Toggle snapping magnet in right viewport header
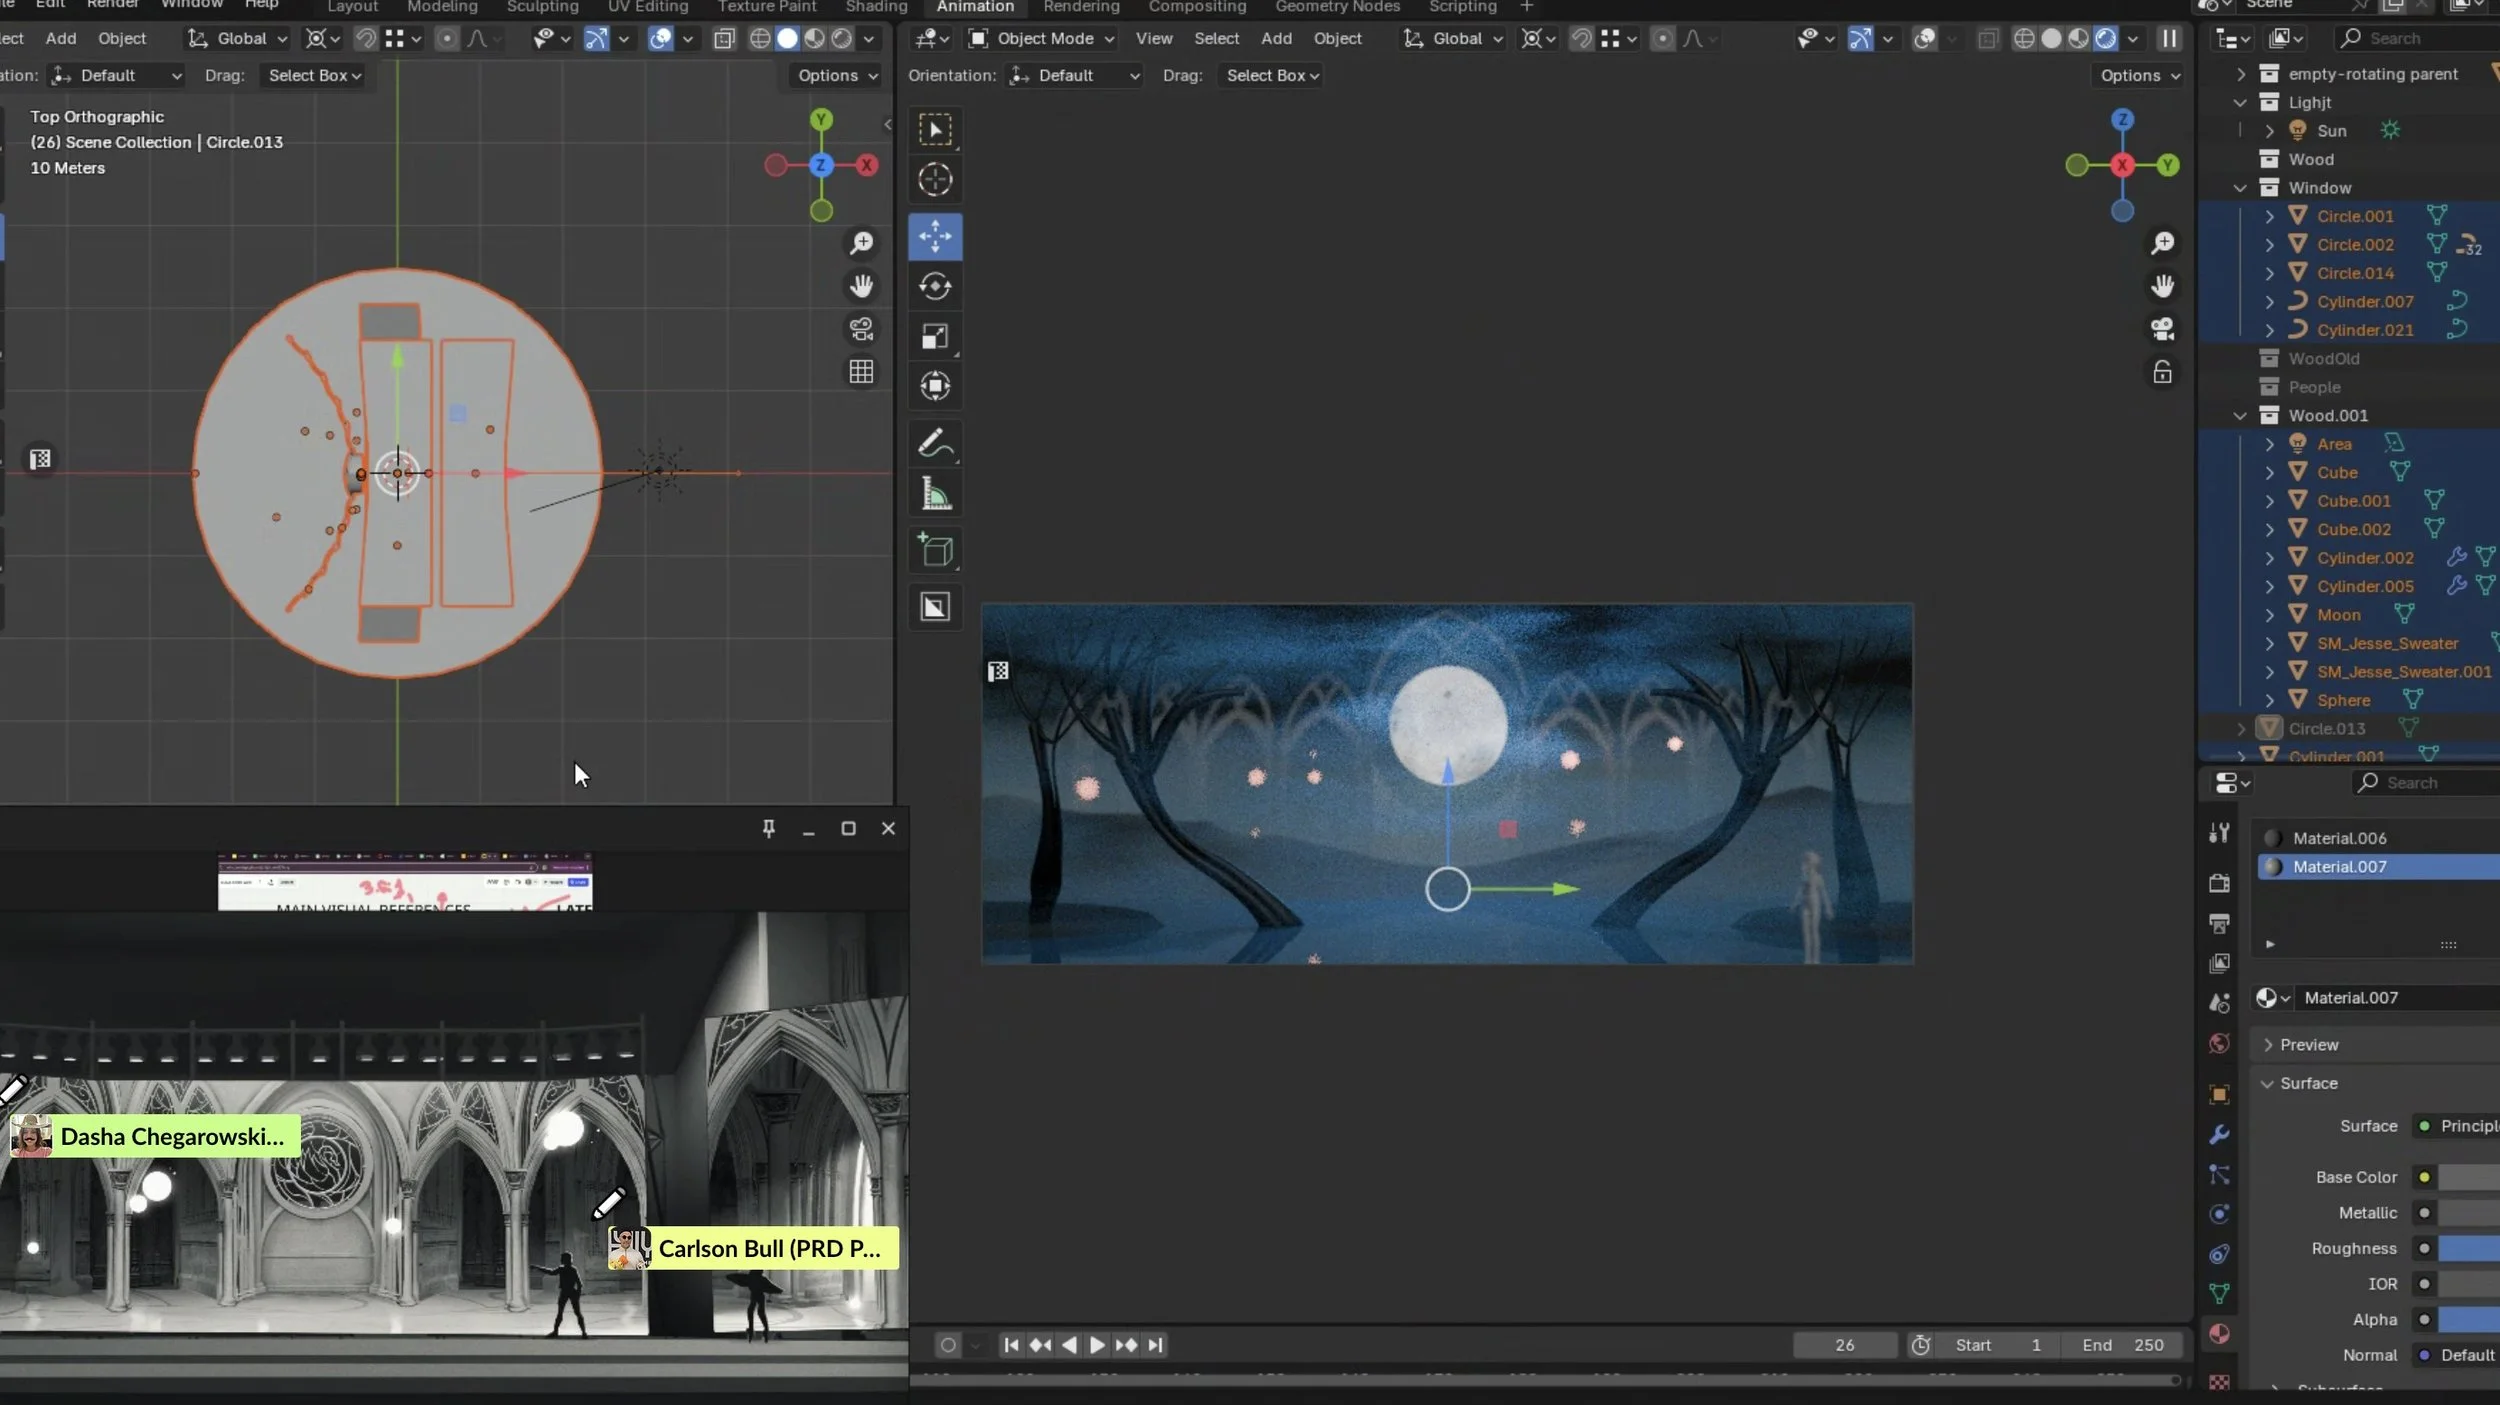This screenshot has height=1405, width=2500. 1580,38
